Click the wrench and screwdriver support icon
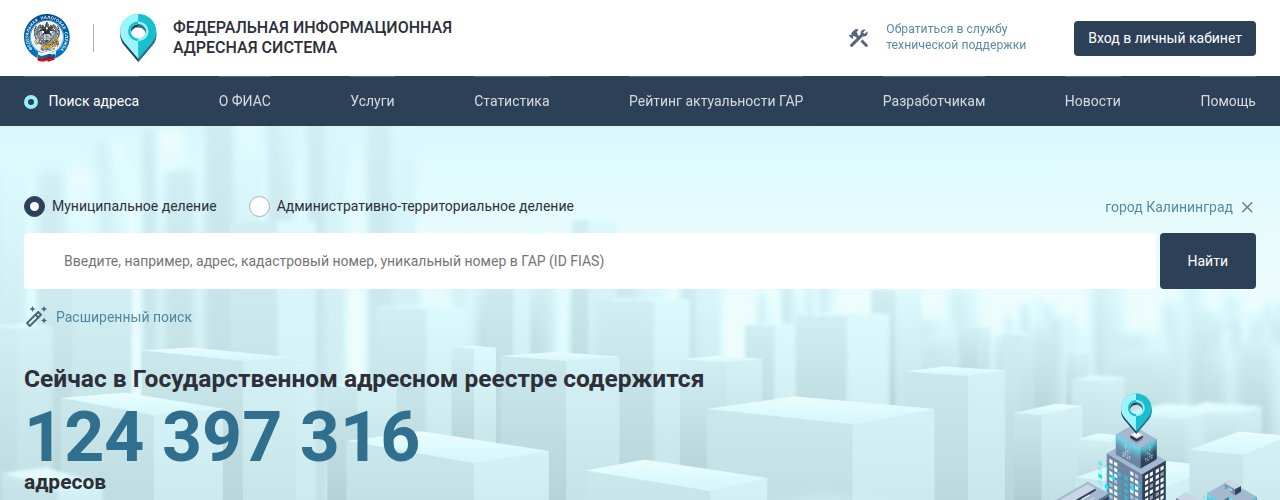 pyautogui.click(x=858, y=38)
